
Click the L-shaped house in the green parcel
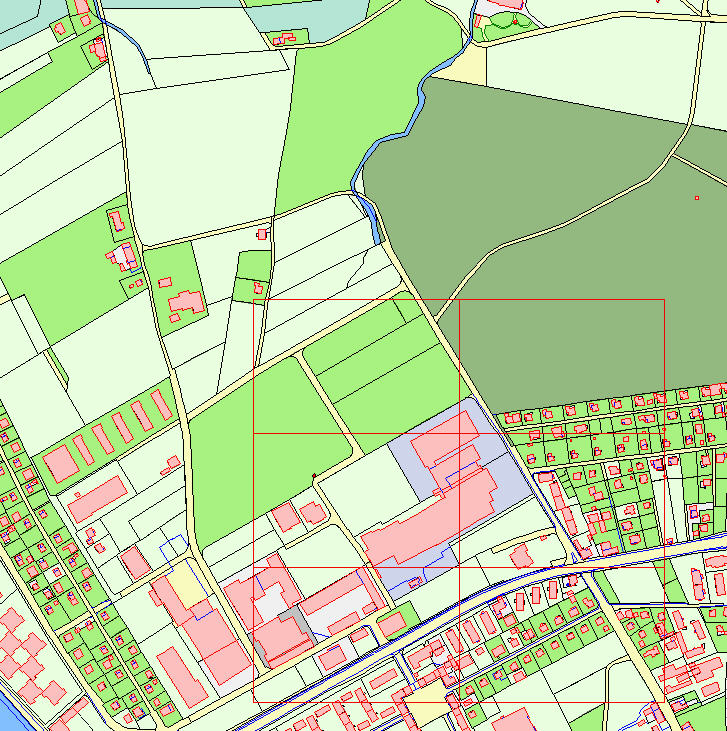[186, 302]
